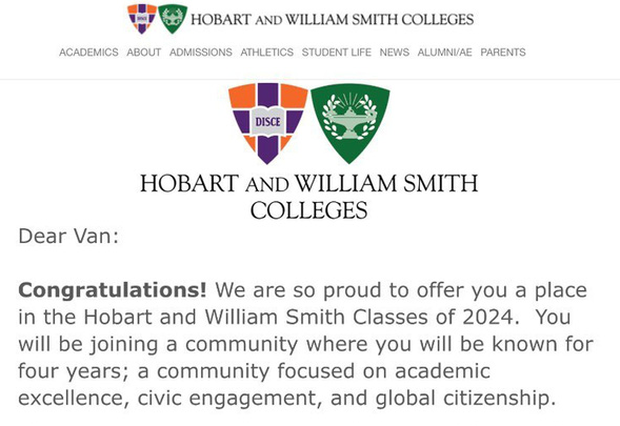Click the large orange and purple Hobart shield
The image size is (620, 426).
(x=267, y=122)
